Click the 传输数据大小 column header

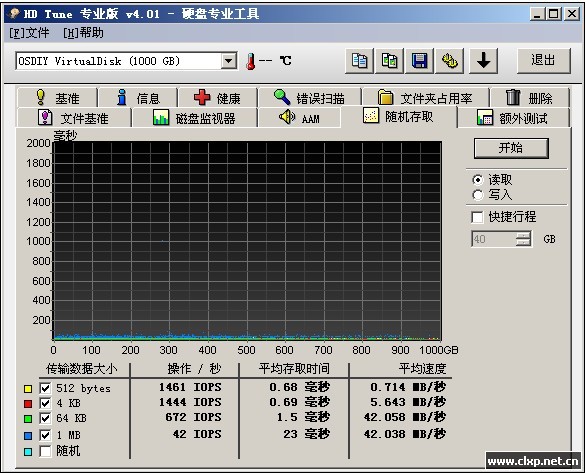82,369
